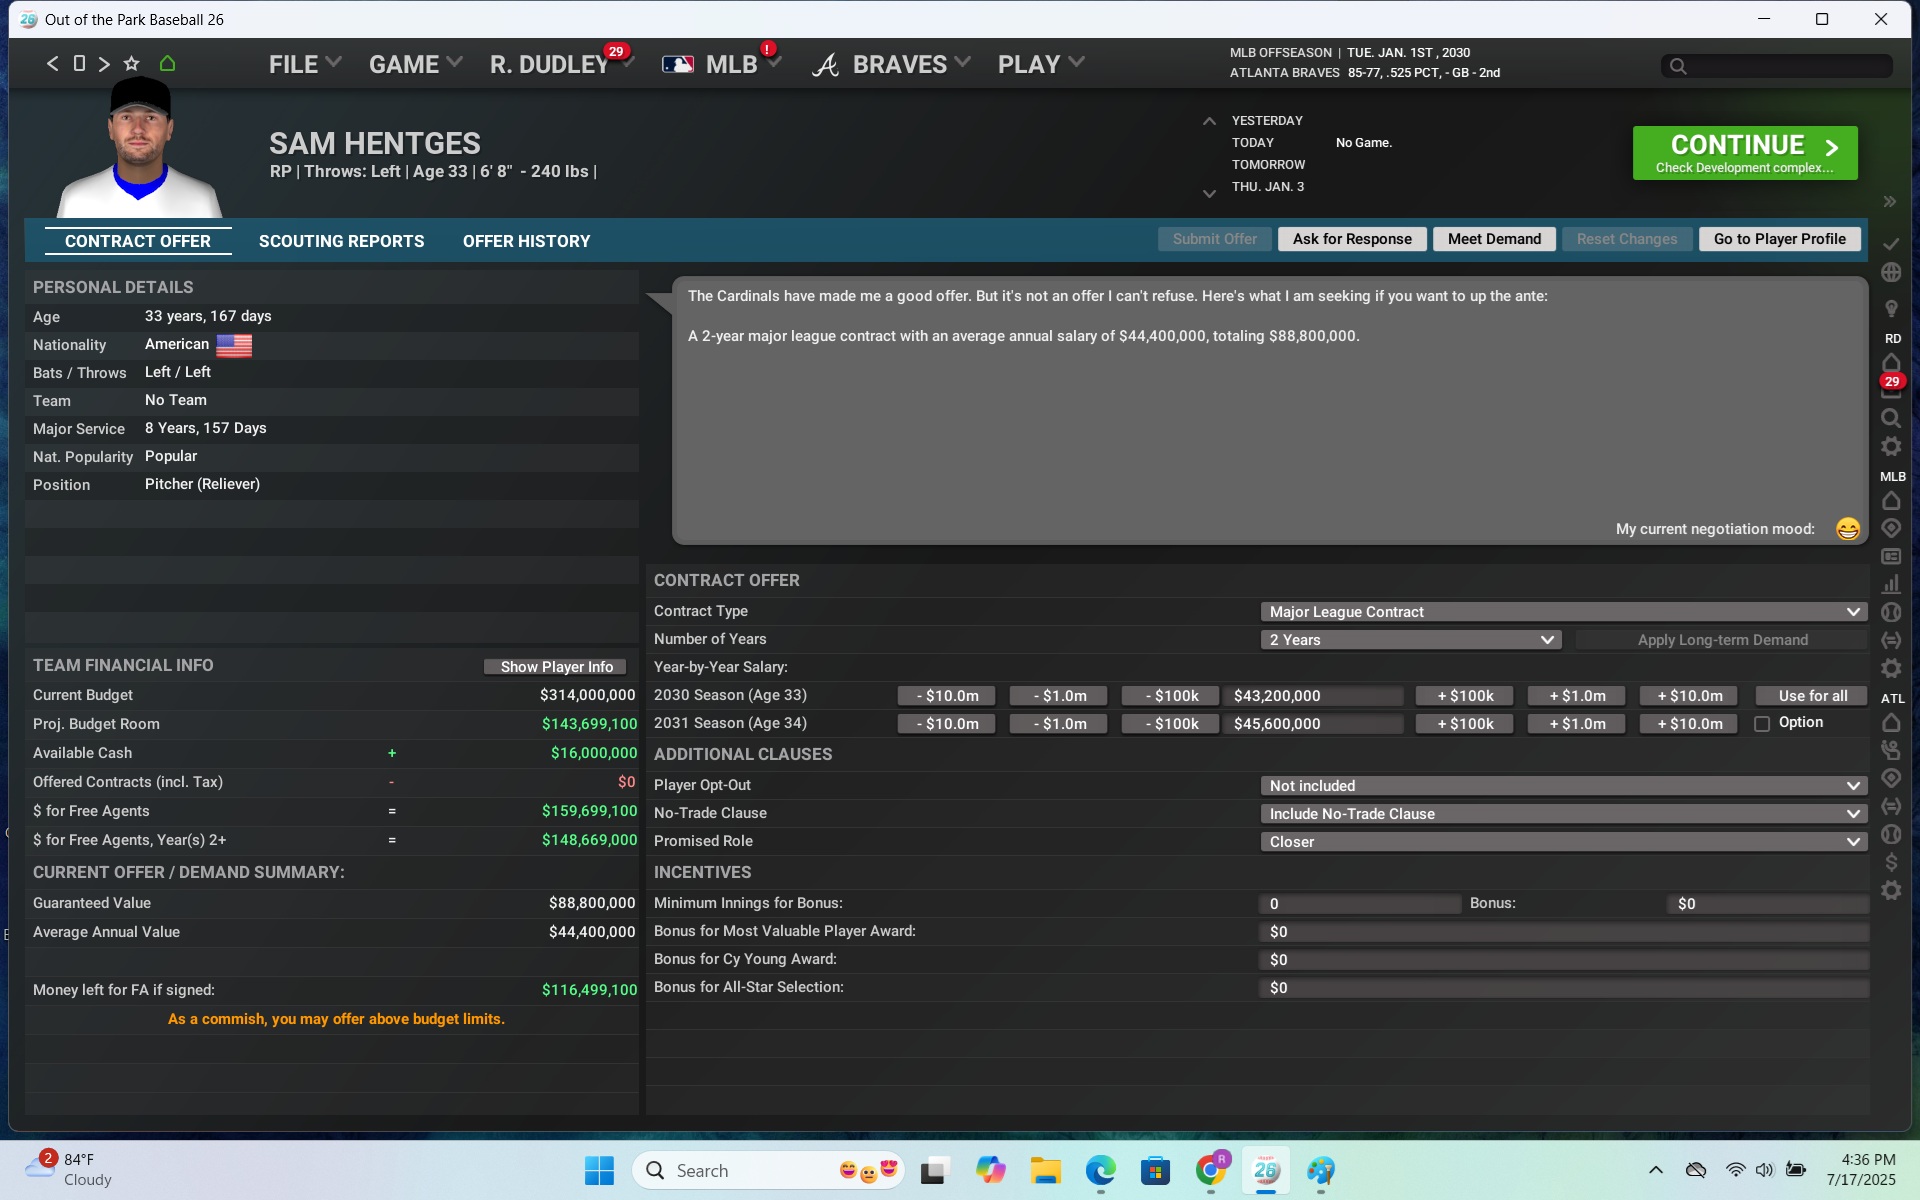Open the Contract Type dropdown

(1563, 612)
